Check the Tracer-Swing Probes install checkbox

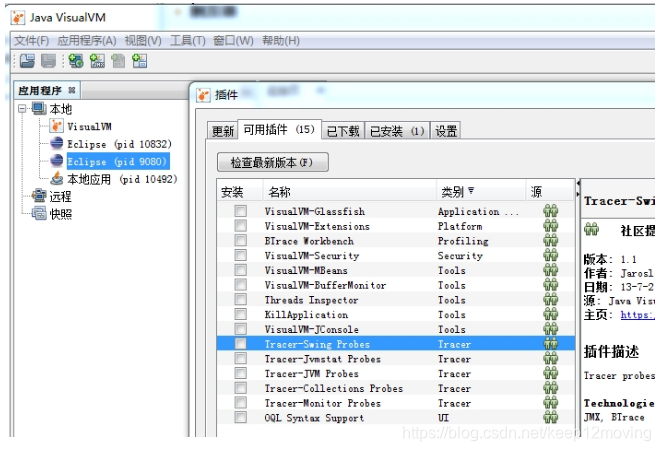click(241, 344)
